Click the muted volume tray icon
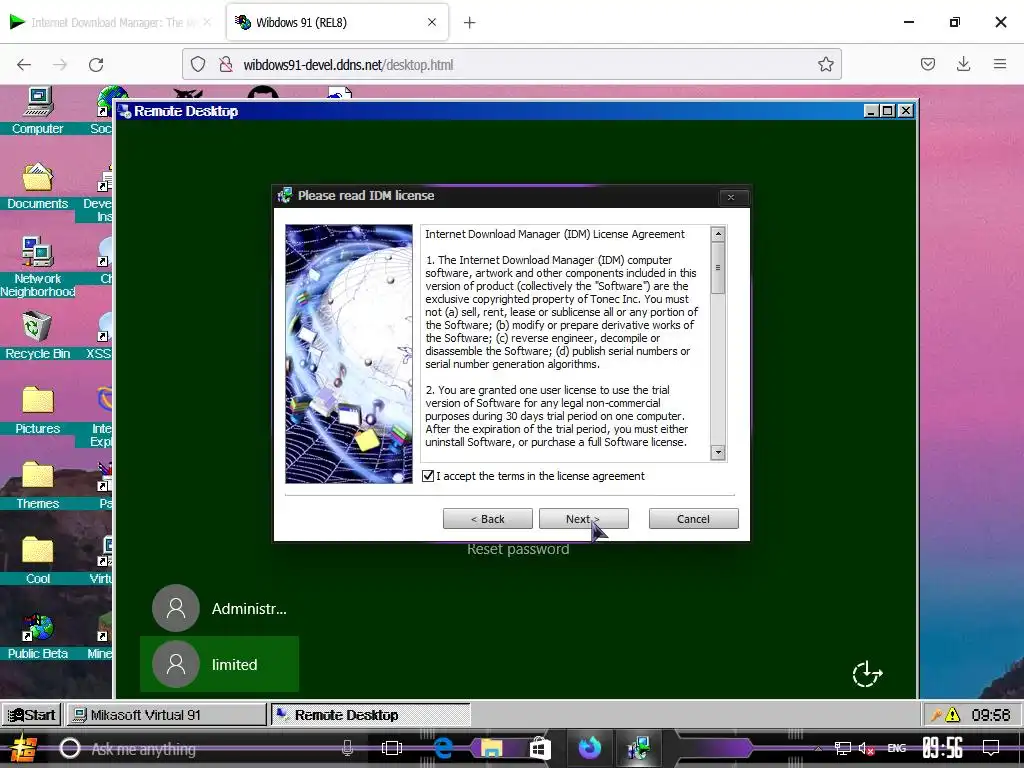Screen dimensions: 1024x768 (867, 748)
